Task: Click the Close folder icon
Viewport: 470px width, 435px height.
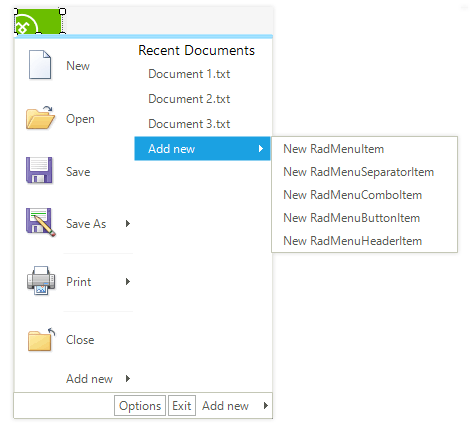Action: tap(41, 339)
